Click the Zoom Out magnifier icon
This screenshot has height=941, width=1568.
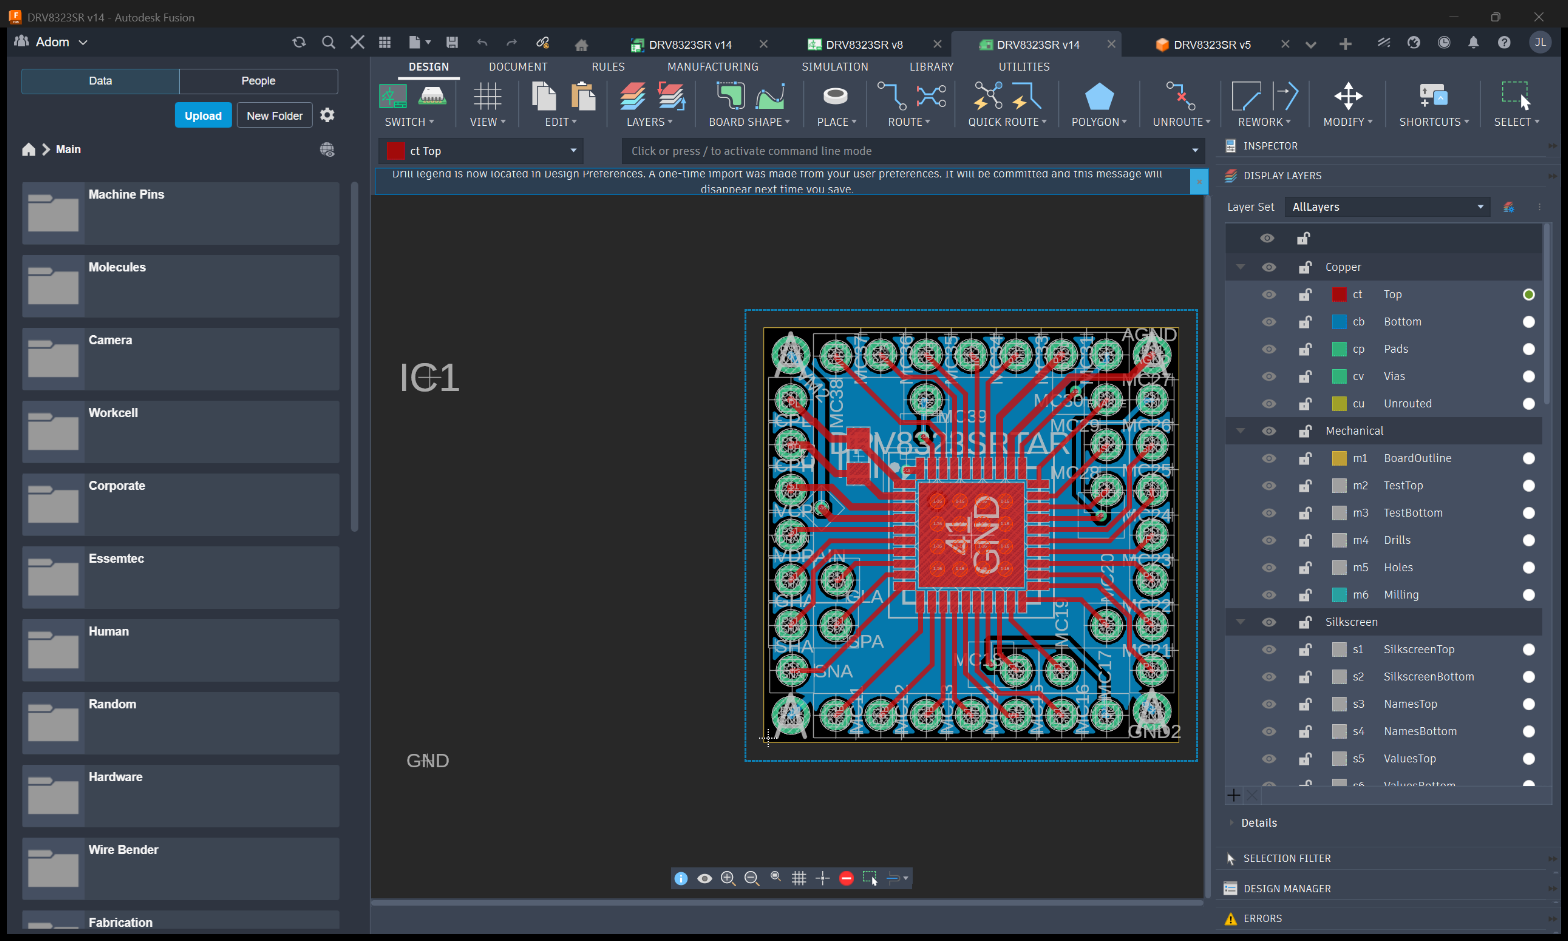(x=752, y=878)
